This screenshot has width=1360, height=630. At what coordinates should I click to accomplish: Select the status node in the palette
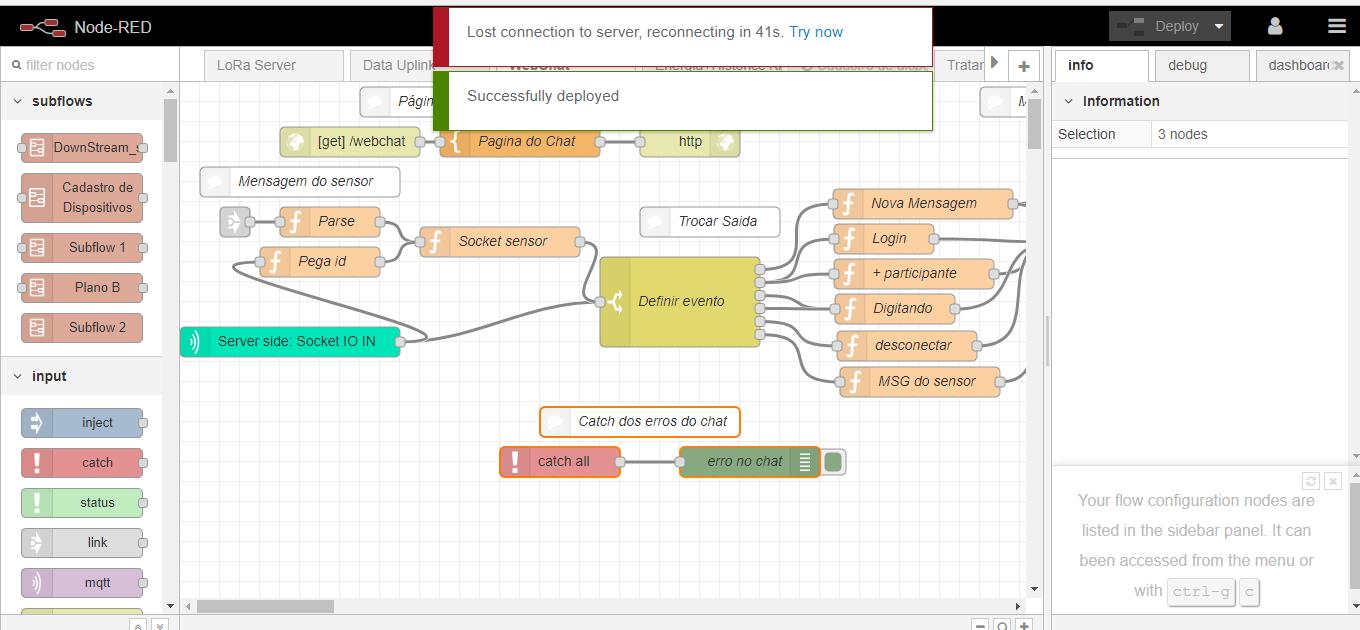coord(83,502)
